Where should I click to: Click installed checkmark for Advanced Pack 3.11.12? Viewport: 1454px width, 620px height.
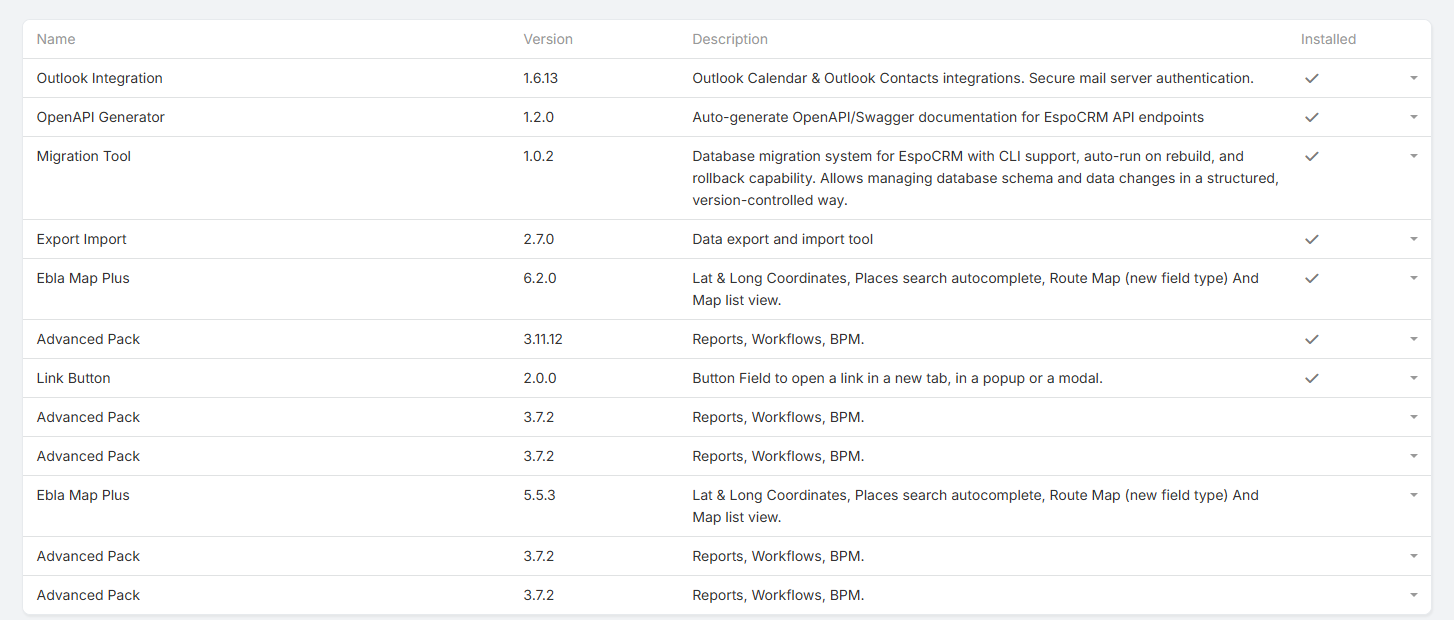pyautogui.click(x=1312, y=339)
